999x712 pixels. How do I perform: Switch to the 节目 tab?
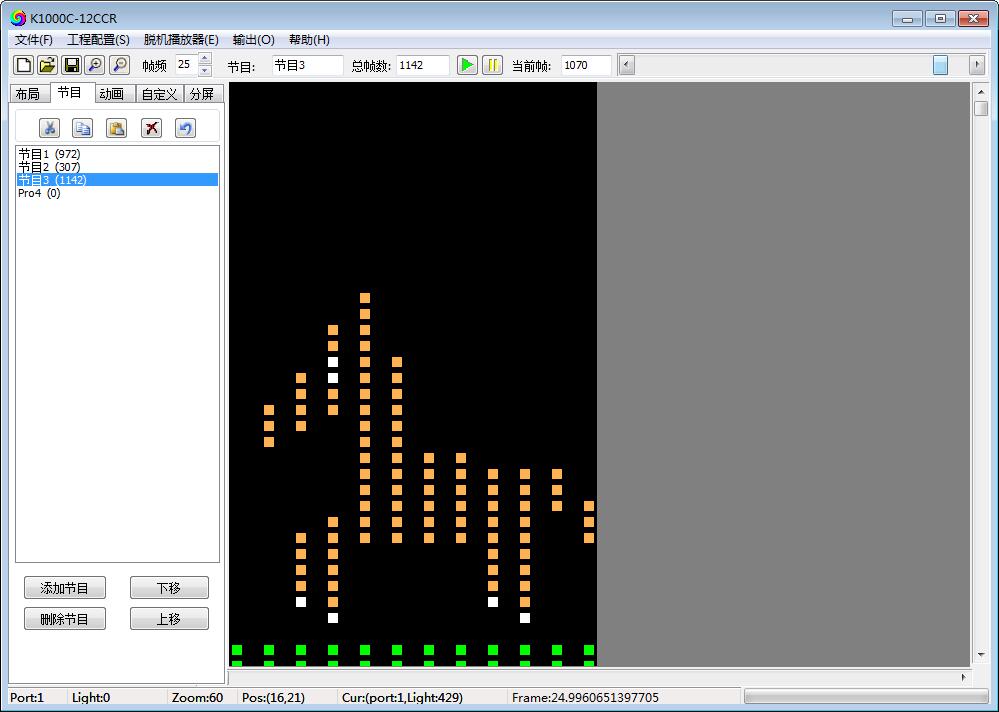71,92
